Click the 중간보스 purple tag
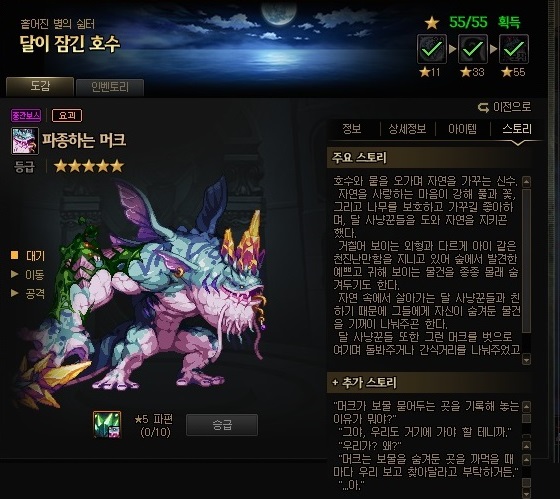 pos(26,115)
